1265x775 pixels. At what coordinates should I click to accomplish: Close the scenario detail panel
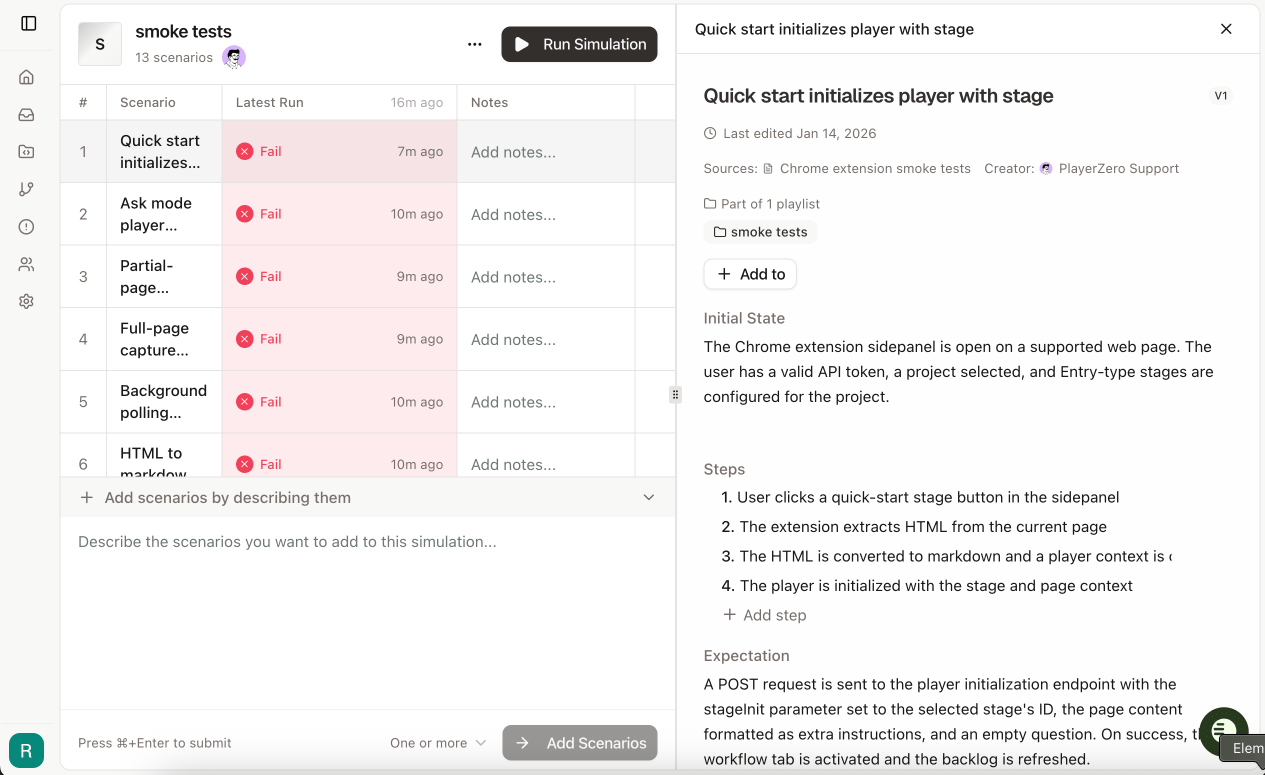coord(1226,29)
